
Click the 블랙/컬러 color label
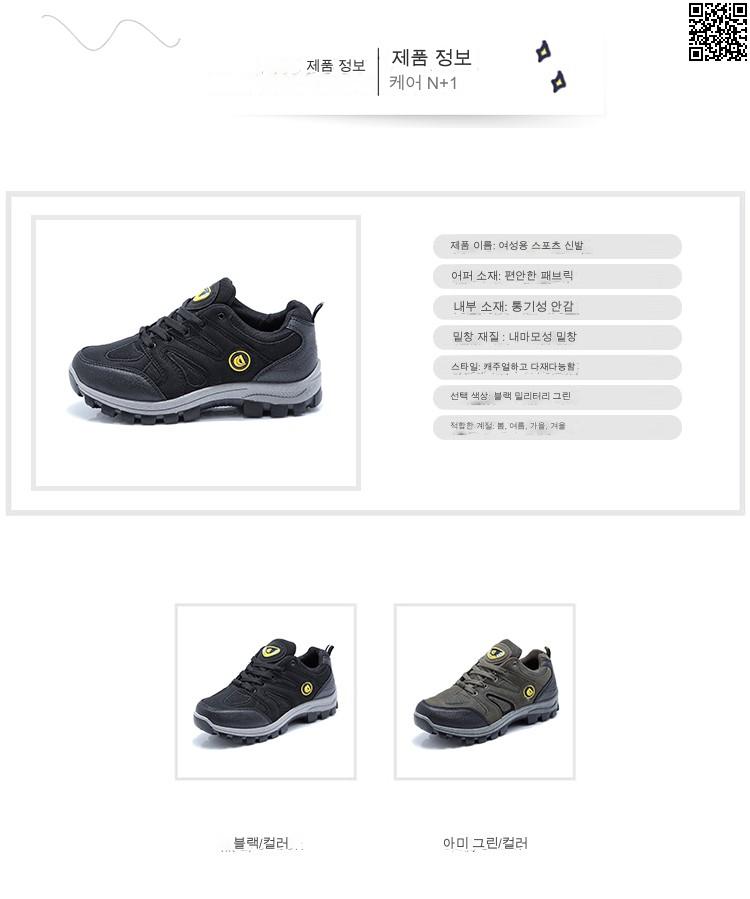[261, 843]
